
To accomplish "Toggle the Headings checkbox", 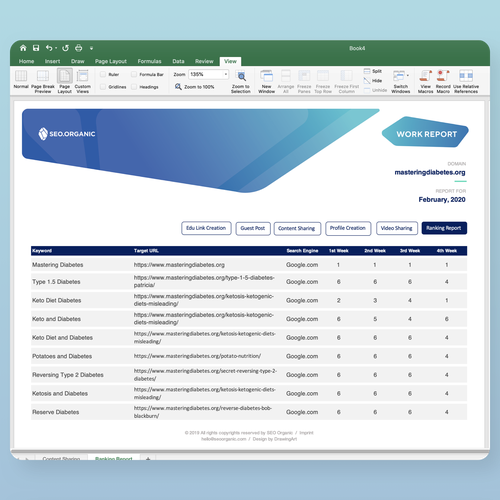I will (134, 87).
